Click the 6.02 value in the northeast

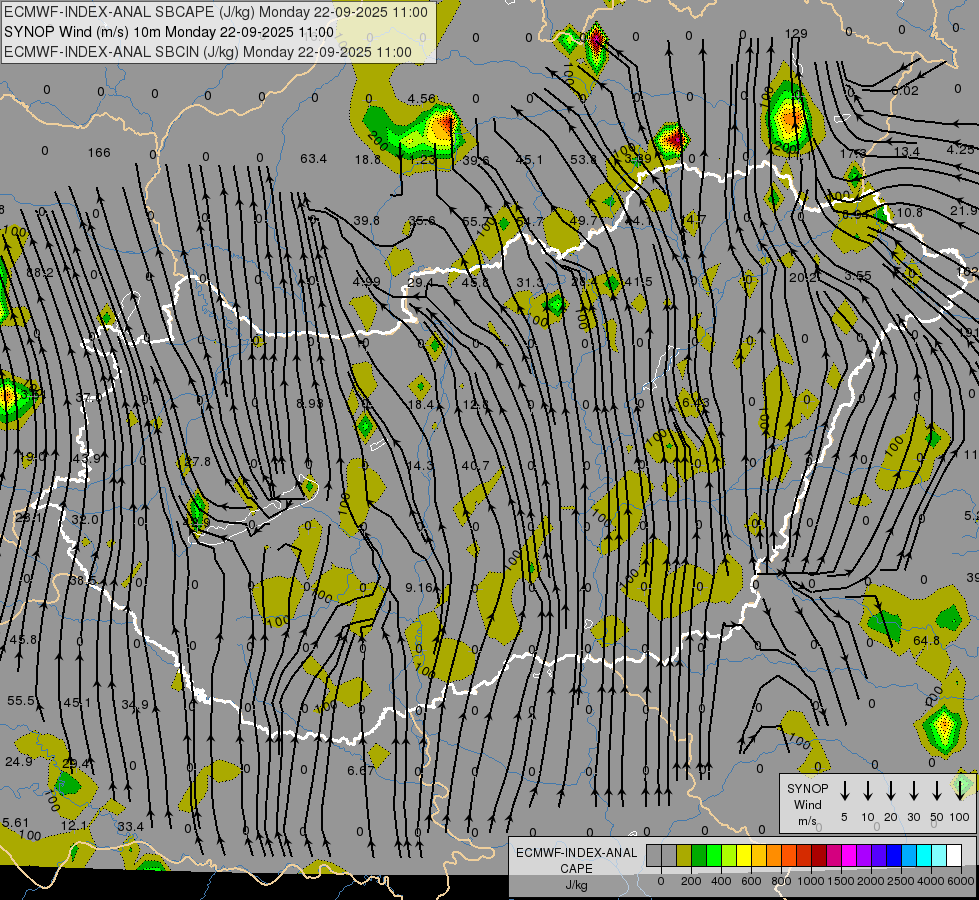905,91
